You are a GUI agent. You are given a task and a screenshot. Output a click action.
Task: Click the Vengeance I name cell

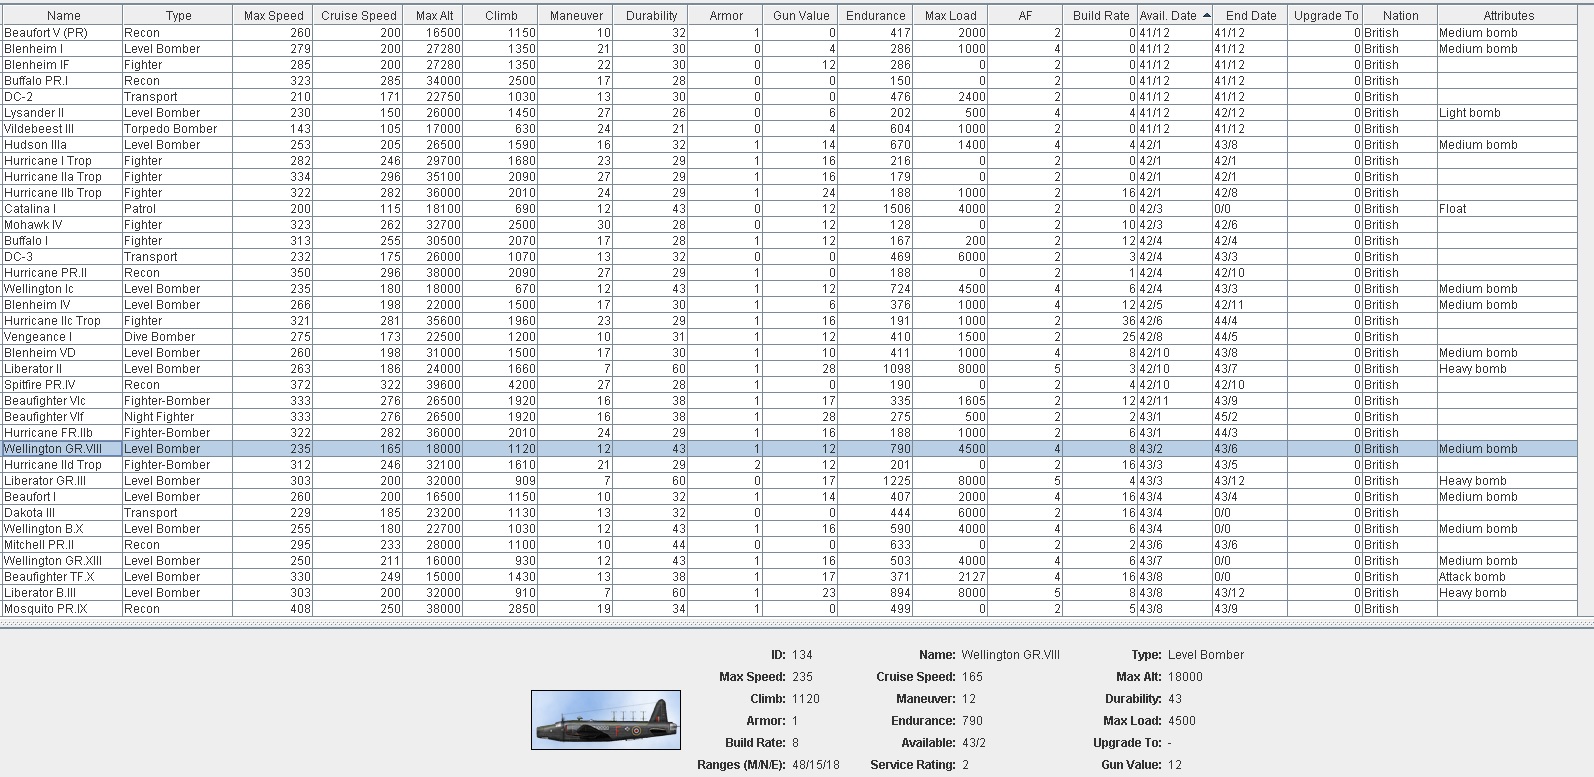click(x=62, y=337)
